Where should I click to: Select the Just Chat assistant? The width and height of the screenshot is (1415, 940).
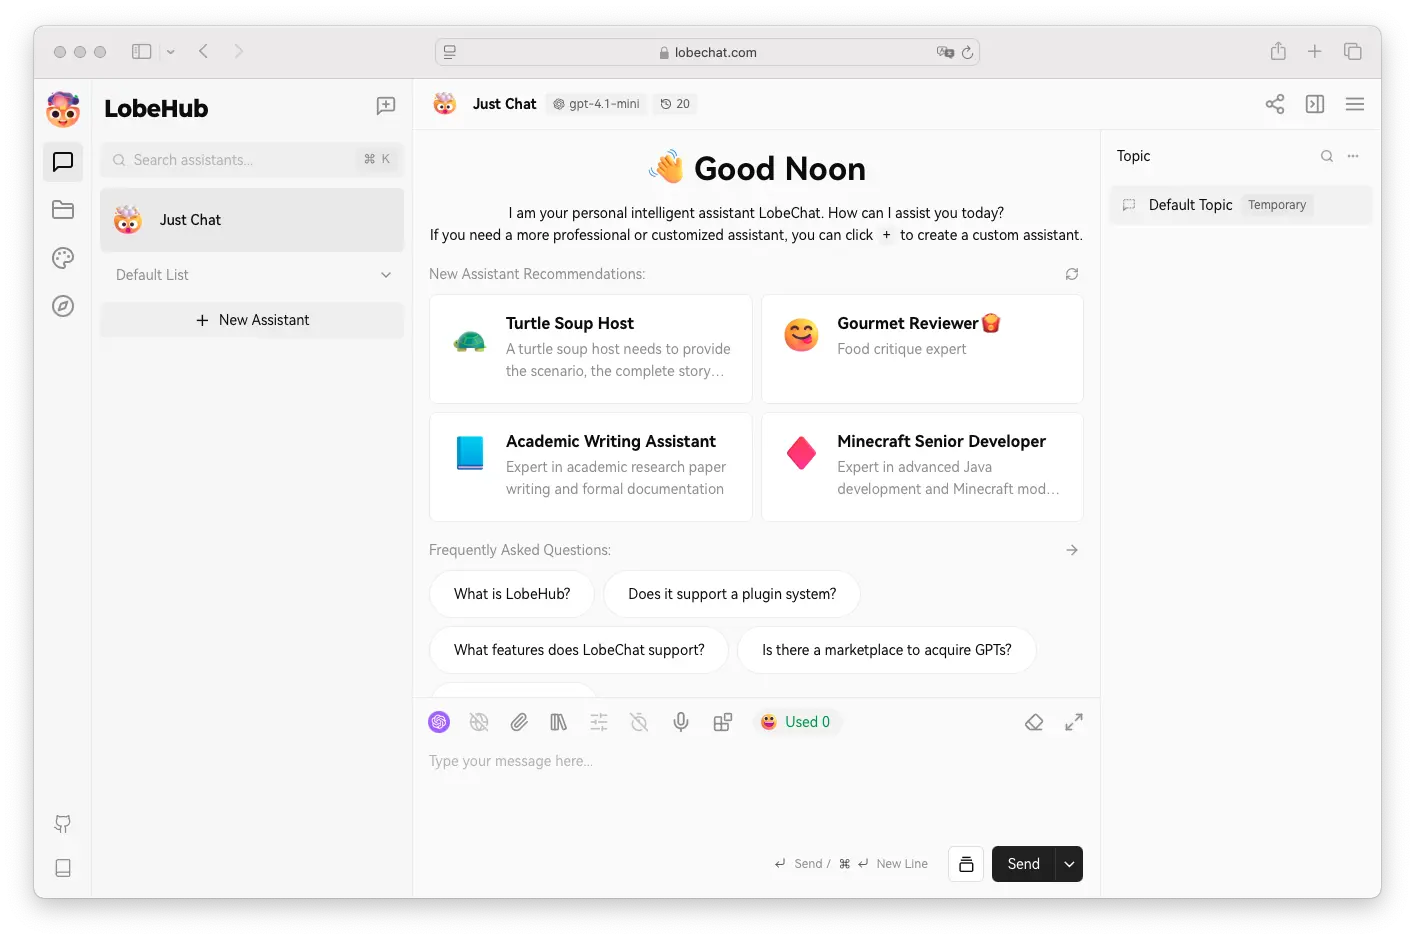(x=252, y=220)
